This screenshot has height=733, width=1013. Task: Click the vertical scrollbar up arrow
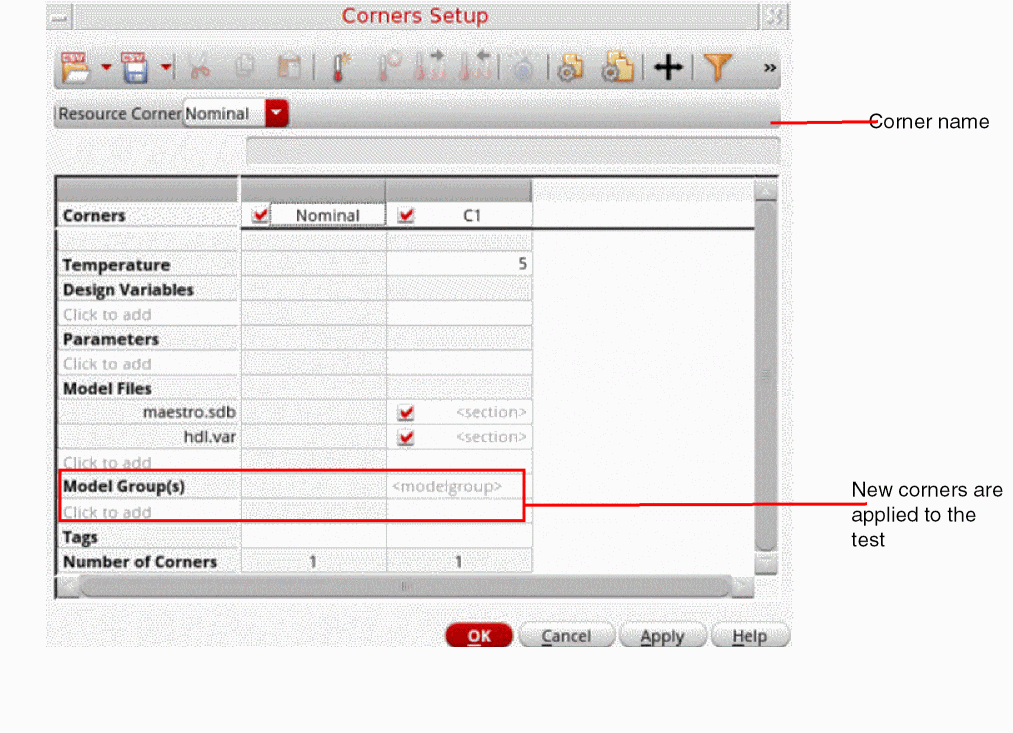[x=766, y=191]
